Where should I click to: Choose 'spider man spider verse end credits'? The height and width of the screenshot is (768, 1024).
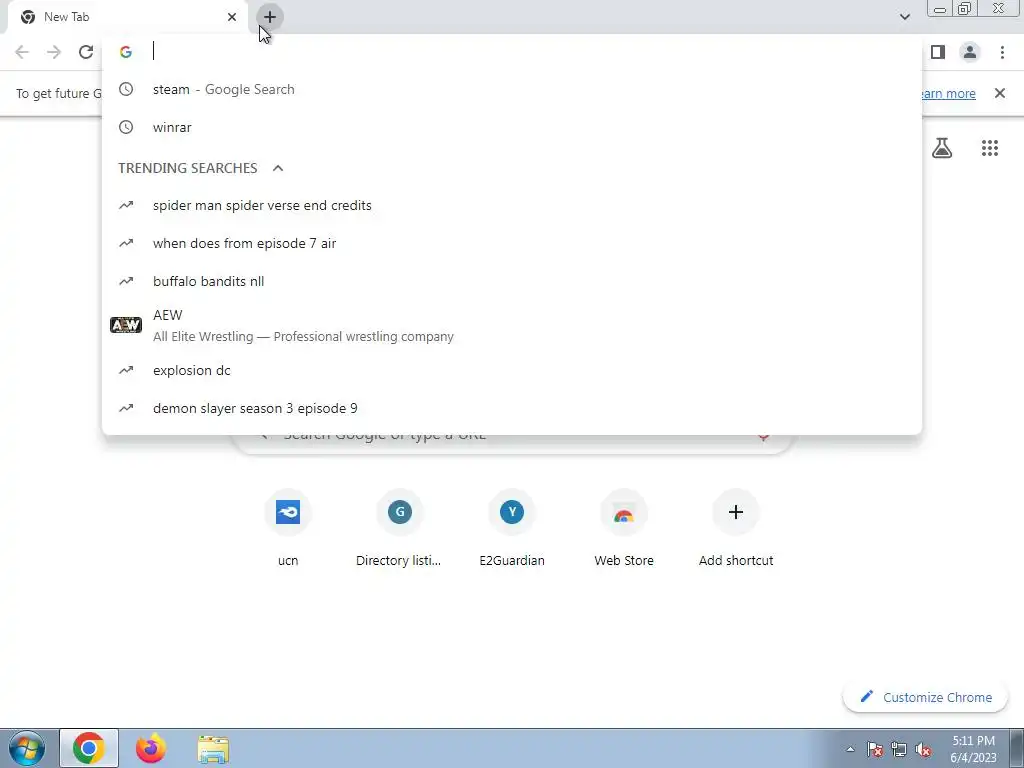(512, 205)
